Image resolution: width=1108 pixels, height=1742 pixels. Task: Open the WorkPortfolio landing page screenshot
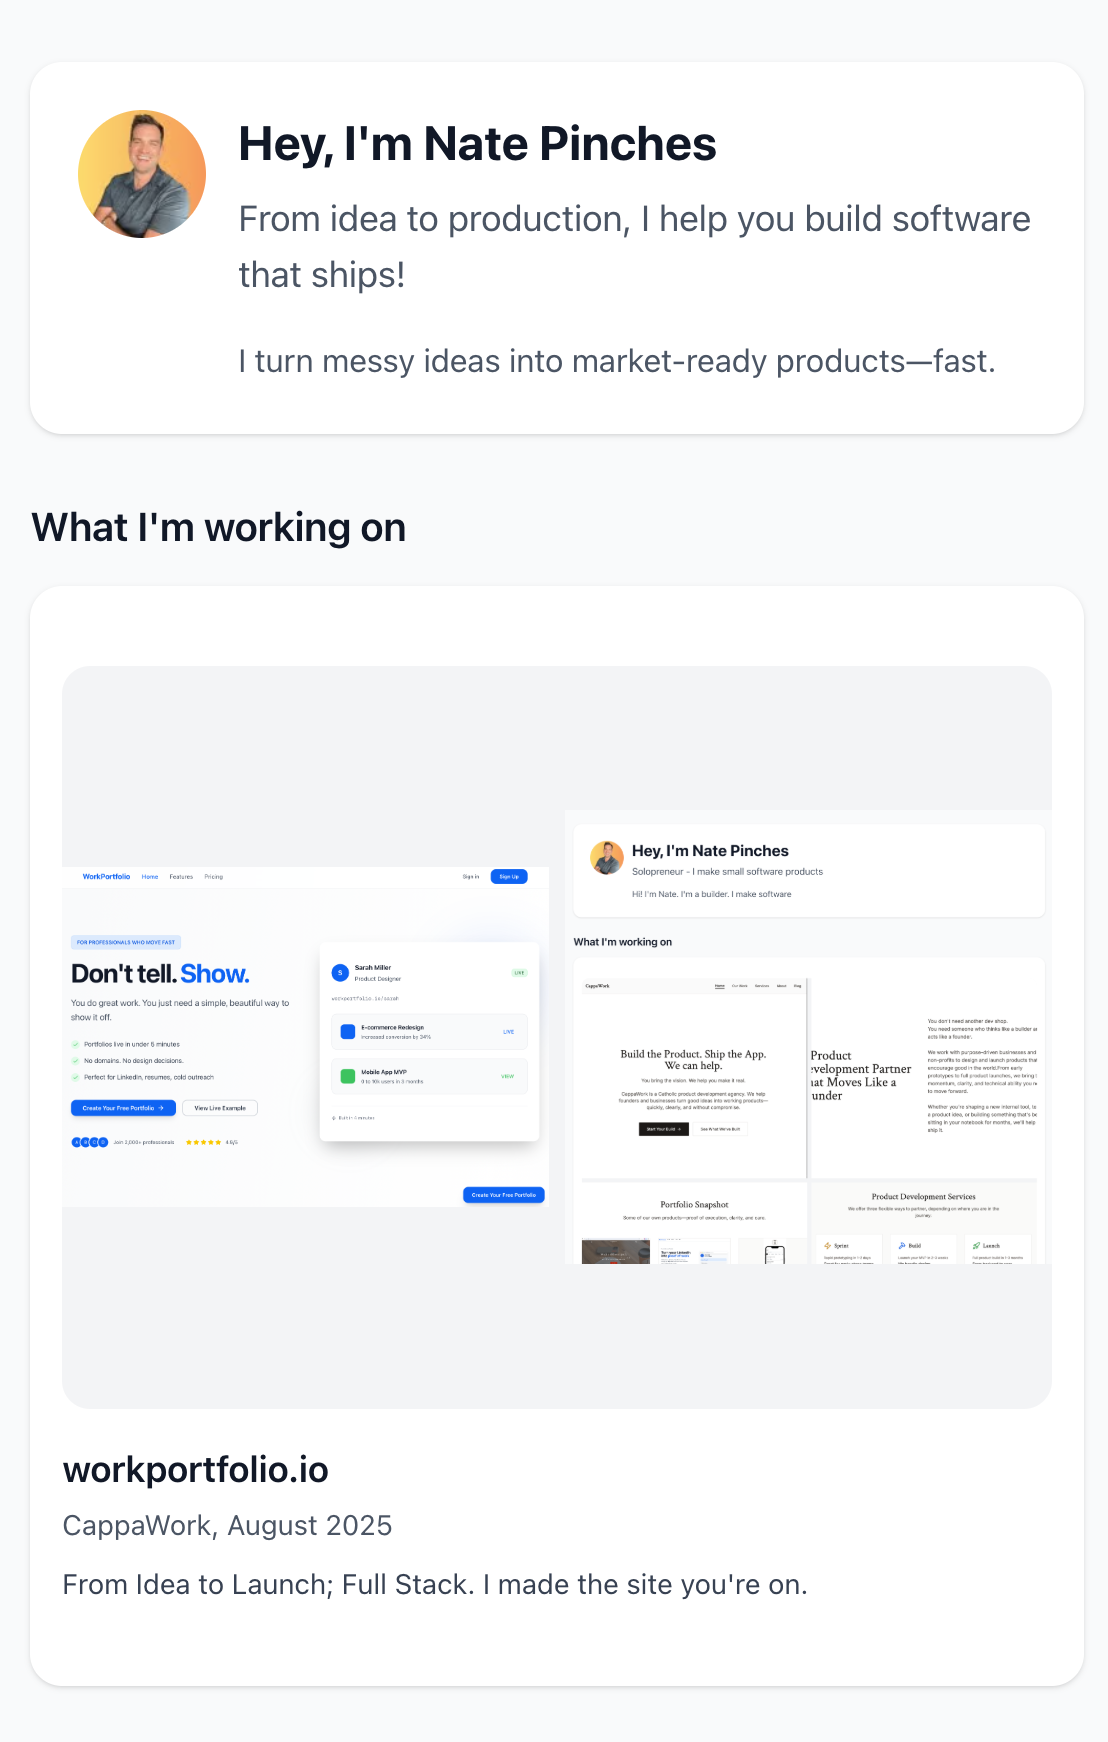click(x=306, y=1037)
